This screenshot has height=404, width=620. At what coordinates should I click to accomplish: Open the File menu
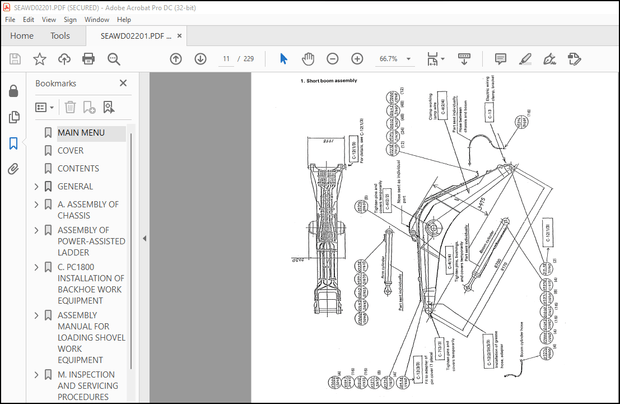(10, 19)
